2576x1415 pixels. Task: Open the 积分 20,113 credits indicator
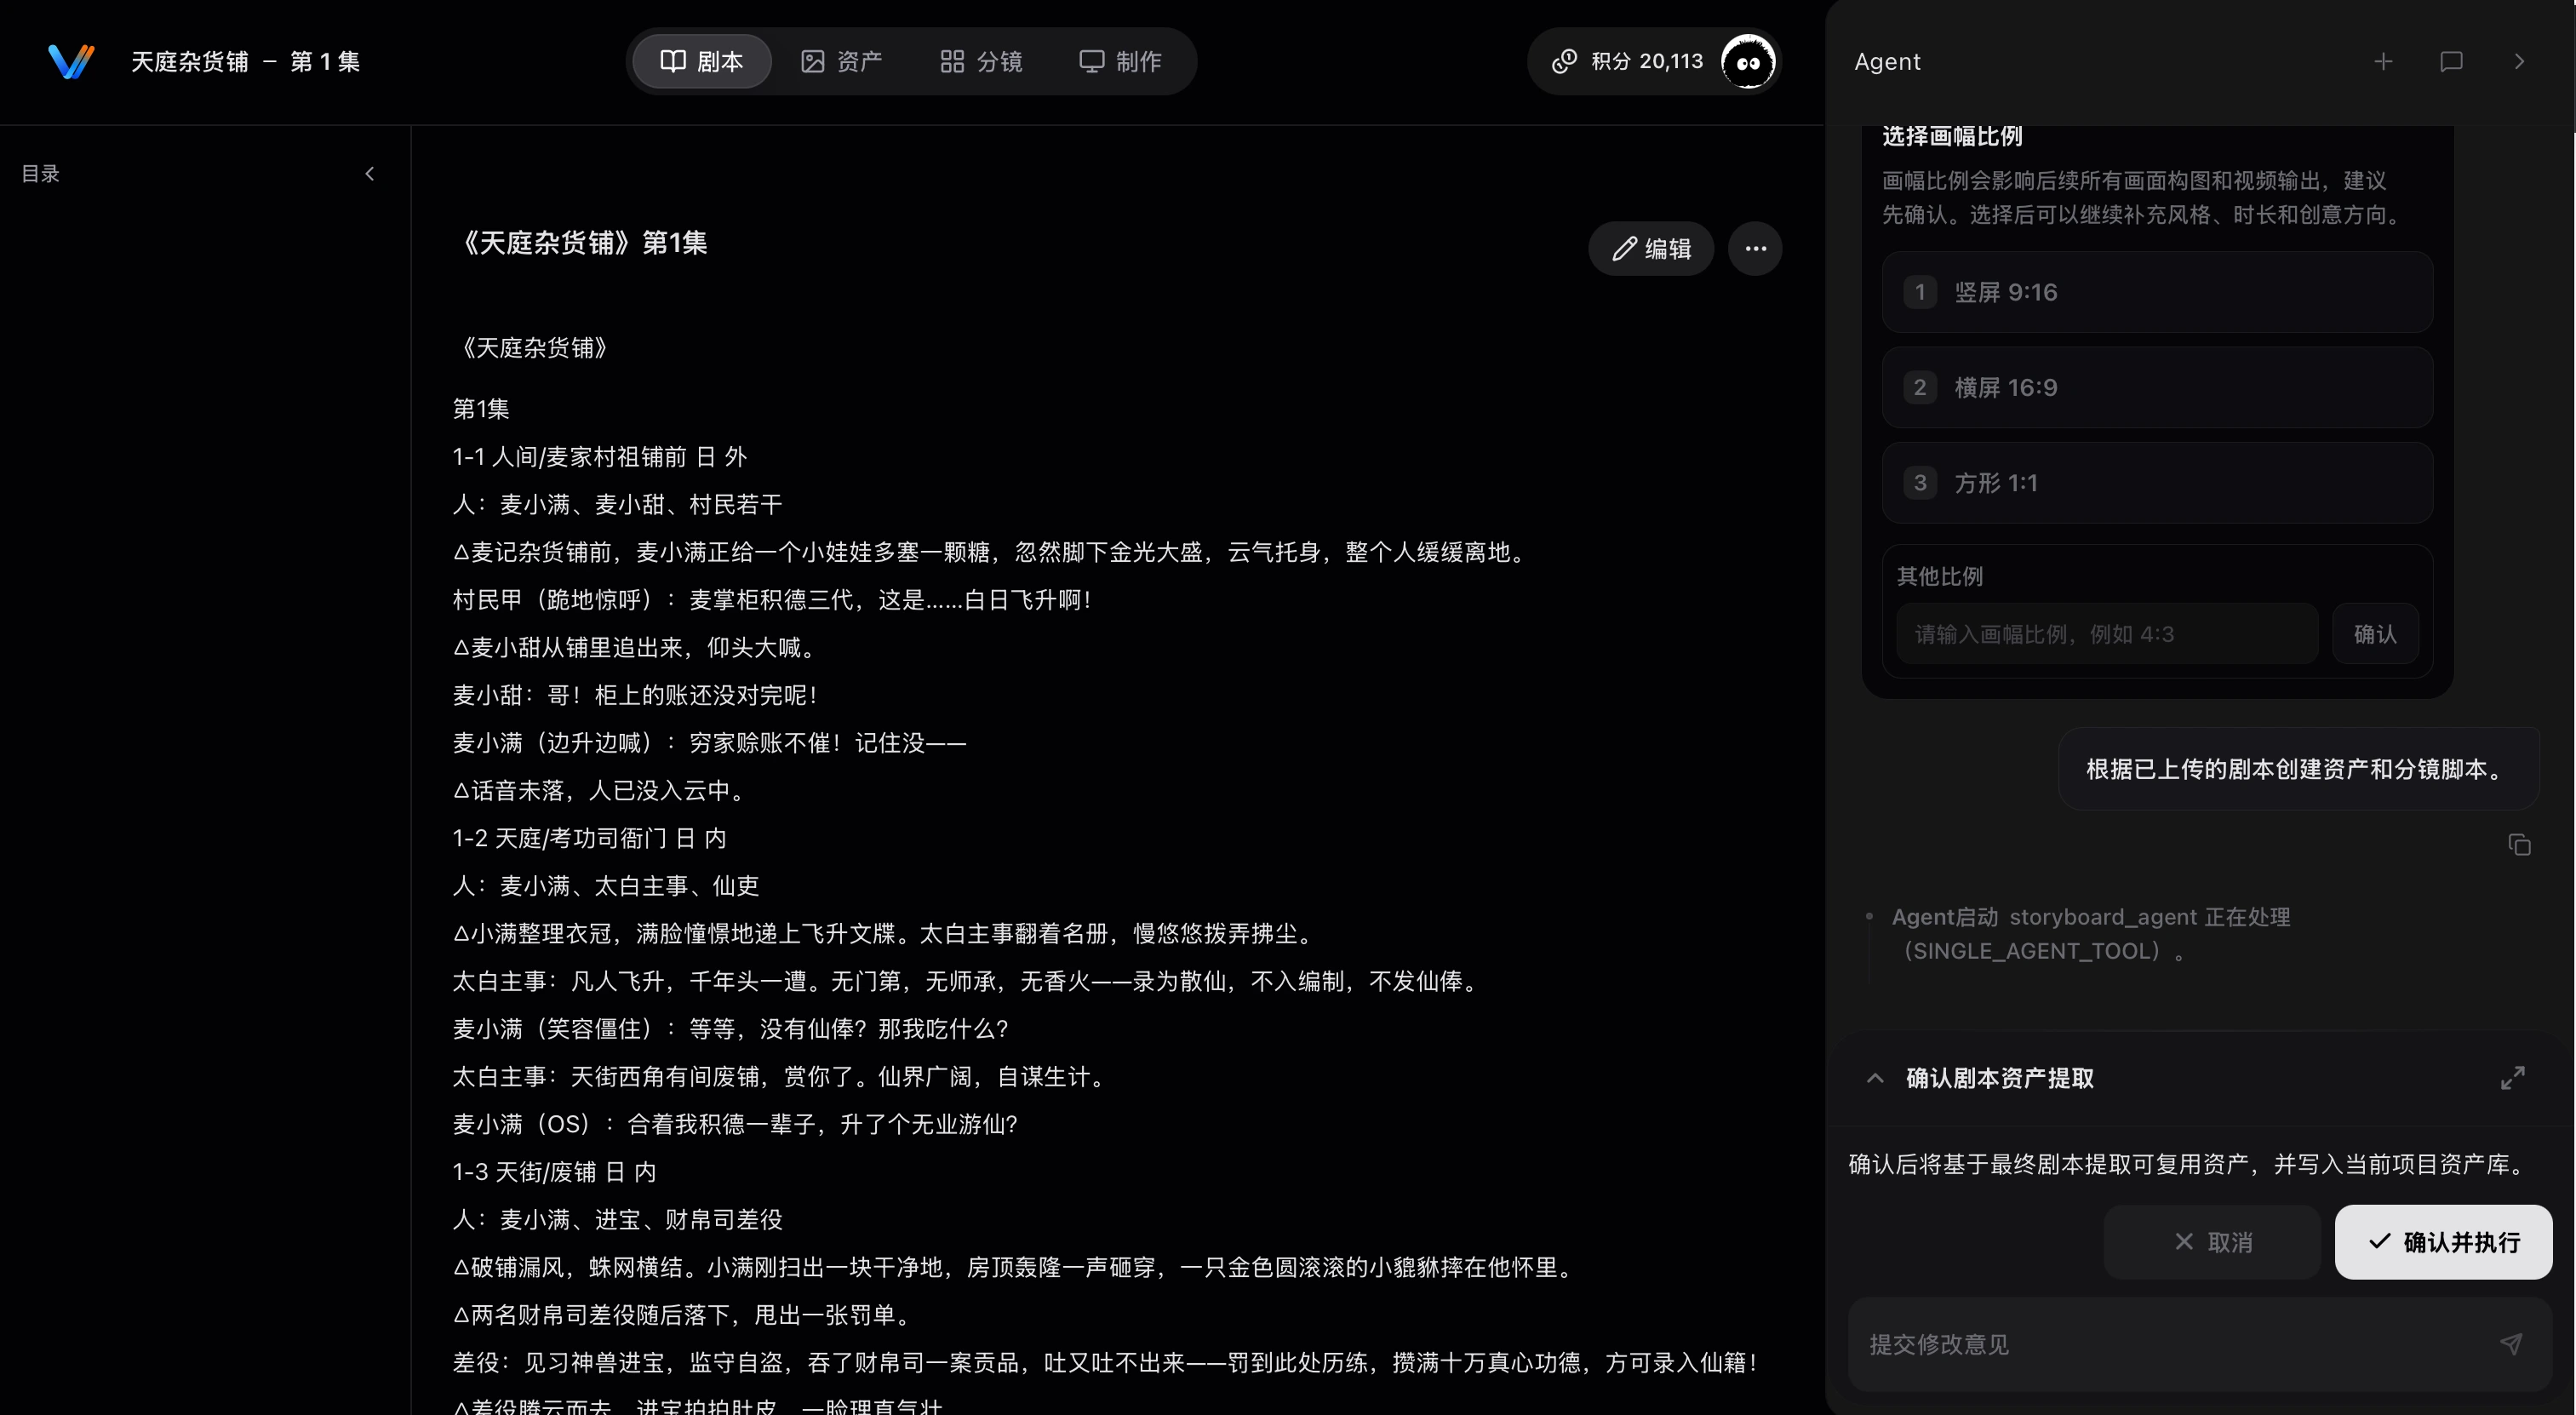pyautogui.click(x=1627, y=62)
